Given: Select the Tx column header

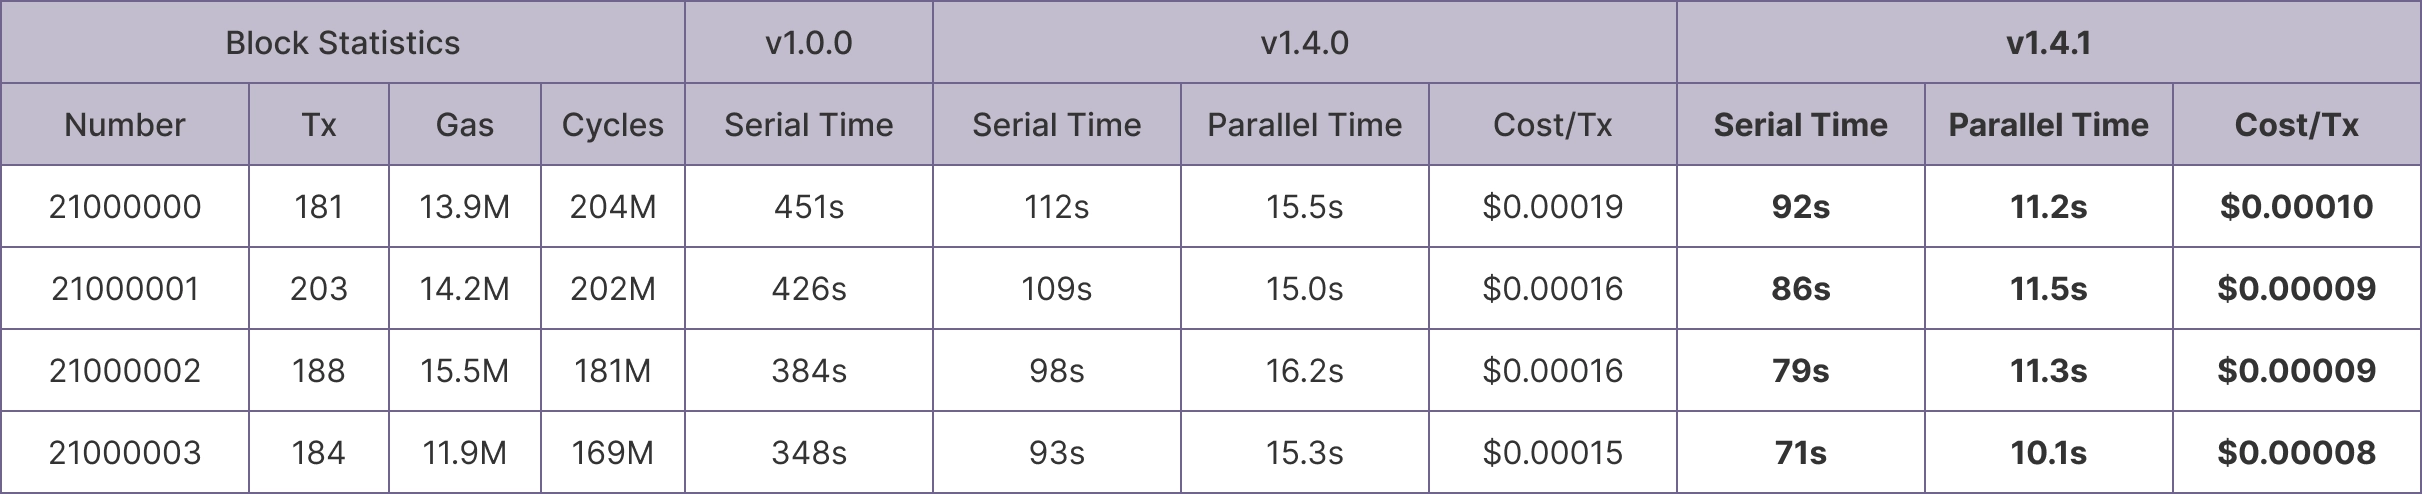Looking at the screenshot, I should point(319,125).
